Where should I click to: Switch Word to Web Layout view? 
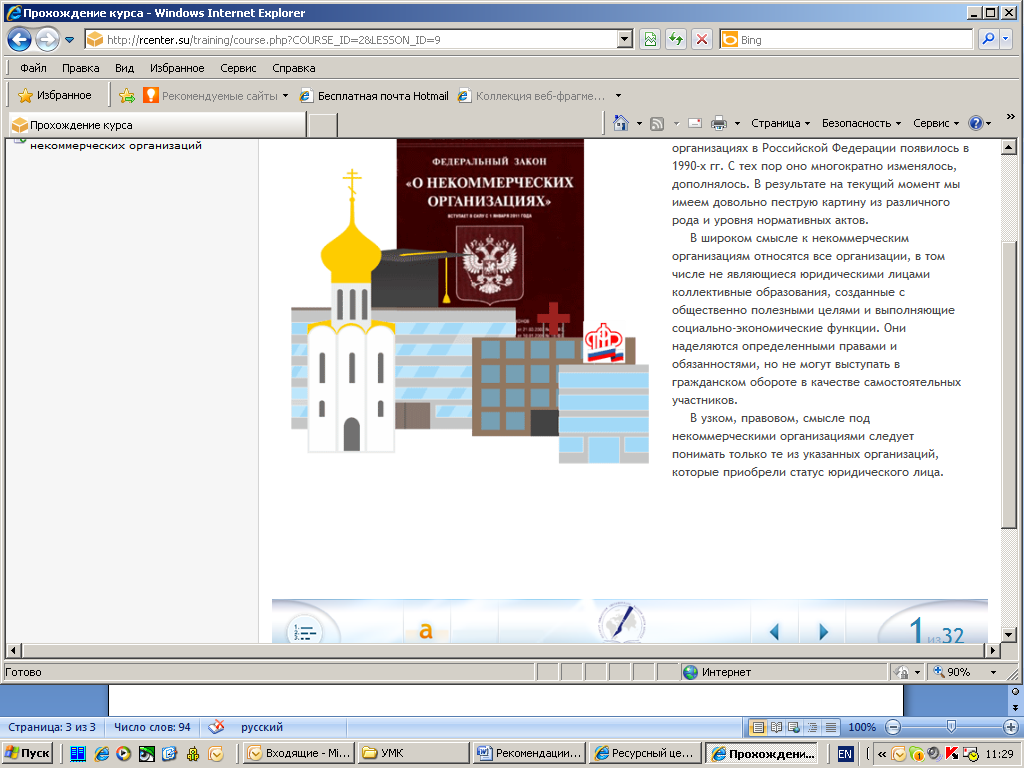(794, 727)
